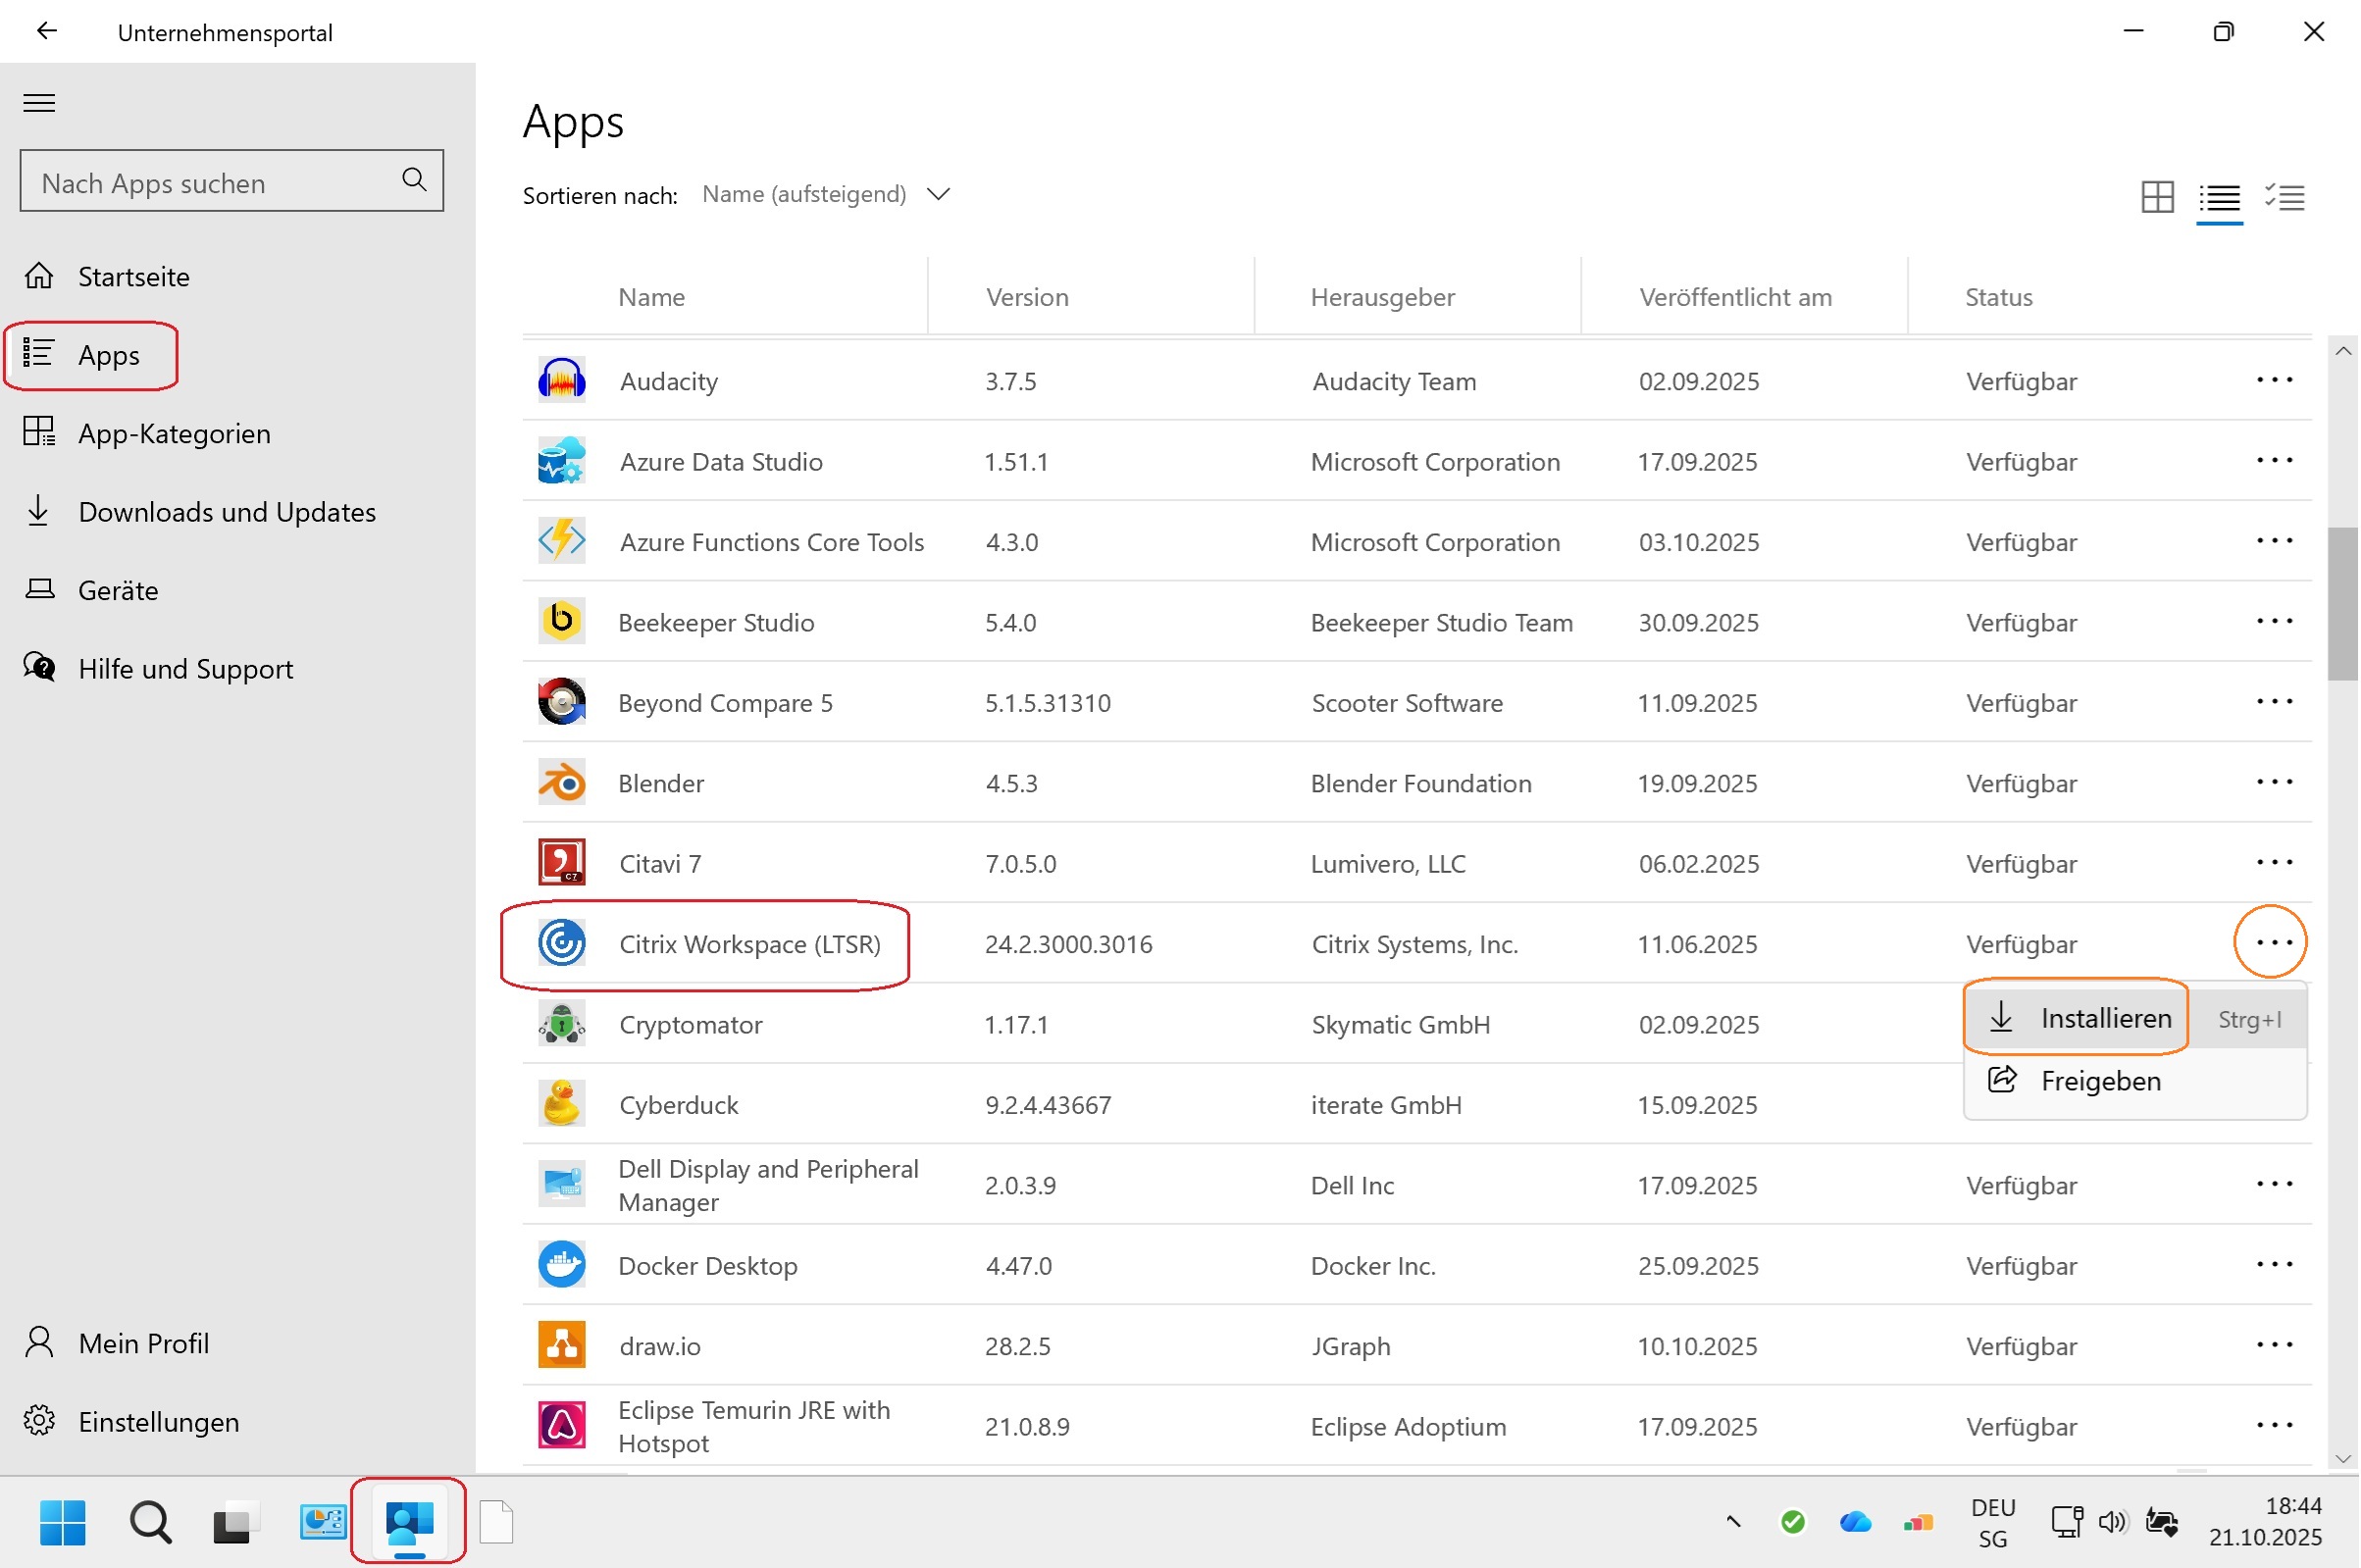Open the ellipsis options for Beekeeper Studio
Viewport: 2361px width, 1568px height.
pyautogui.click(x=2274, y=621)
